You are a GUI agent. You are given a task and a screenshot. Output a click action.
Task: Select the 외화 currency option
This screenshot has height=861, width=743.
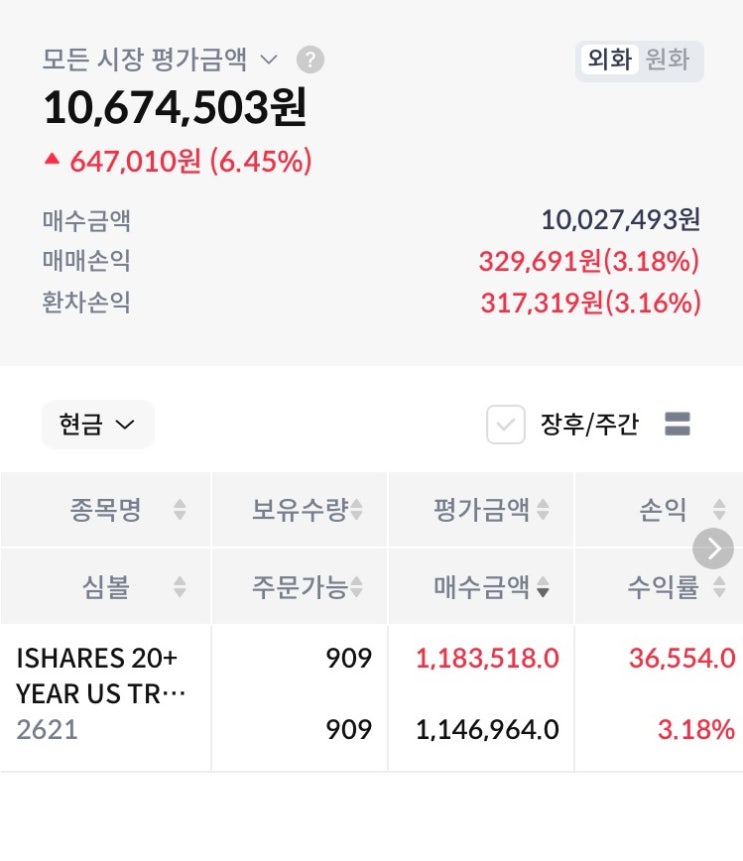pos(609,60)
